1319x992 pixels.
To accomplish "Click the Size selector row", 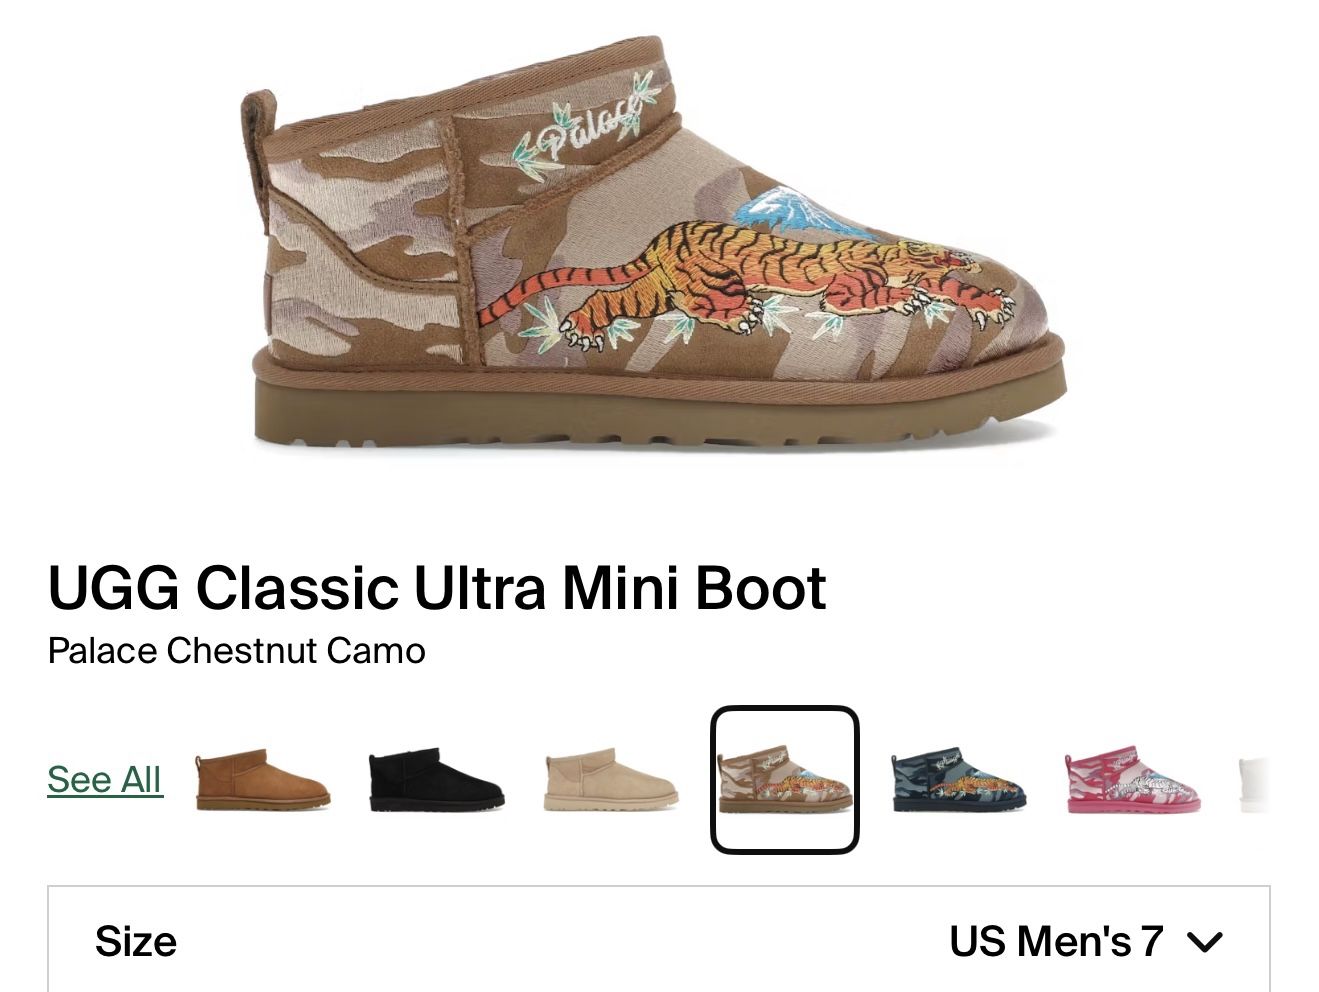I will pyautogui.click(x=660, y=940).
